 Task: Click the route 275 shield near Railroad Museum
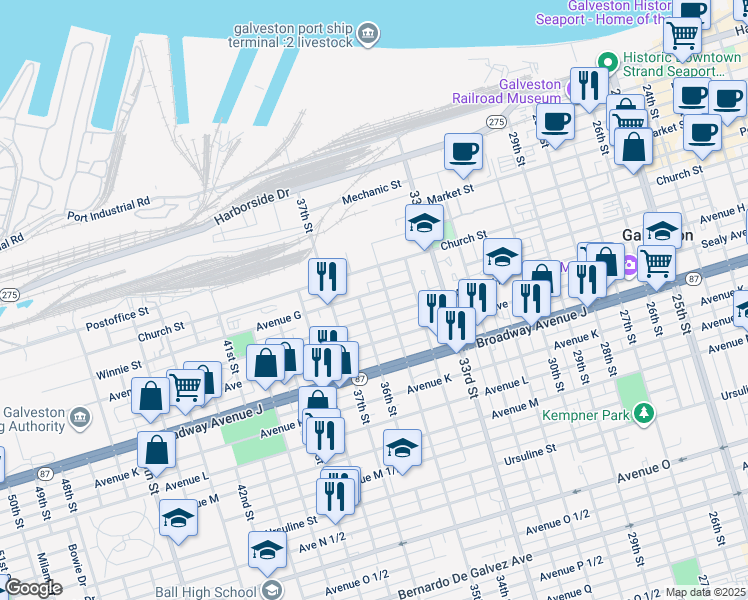(x=495, y=121)
